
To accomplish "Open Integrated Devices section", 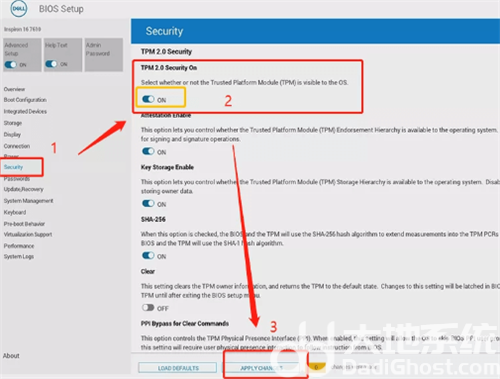I will 25,111.
